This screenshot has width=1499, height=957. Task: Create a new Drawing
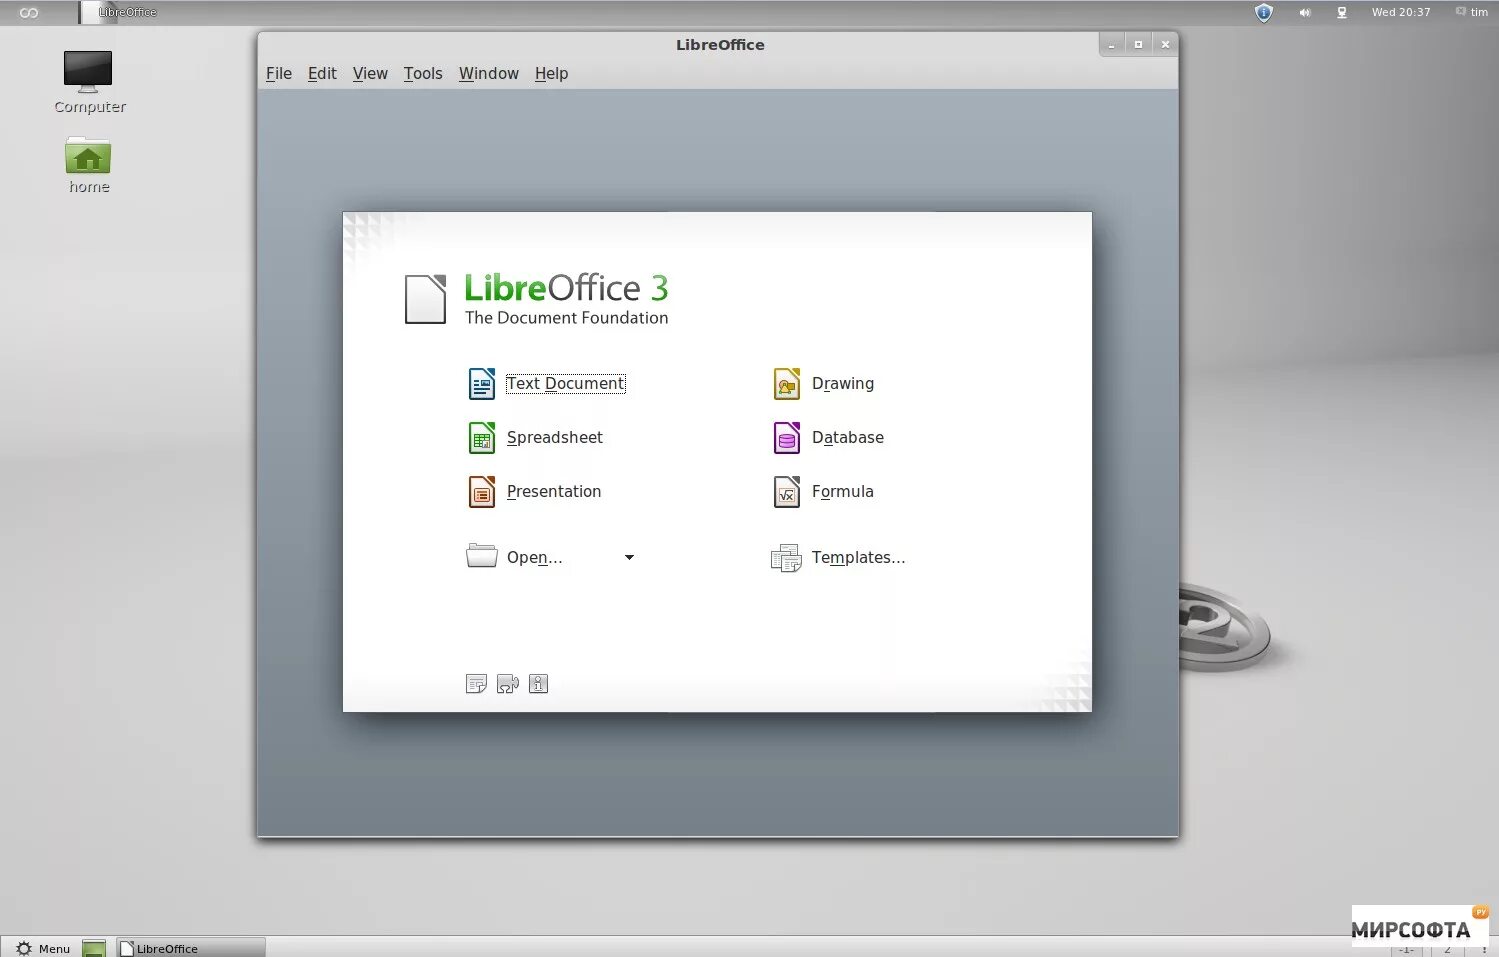843,383
